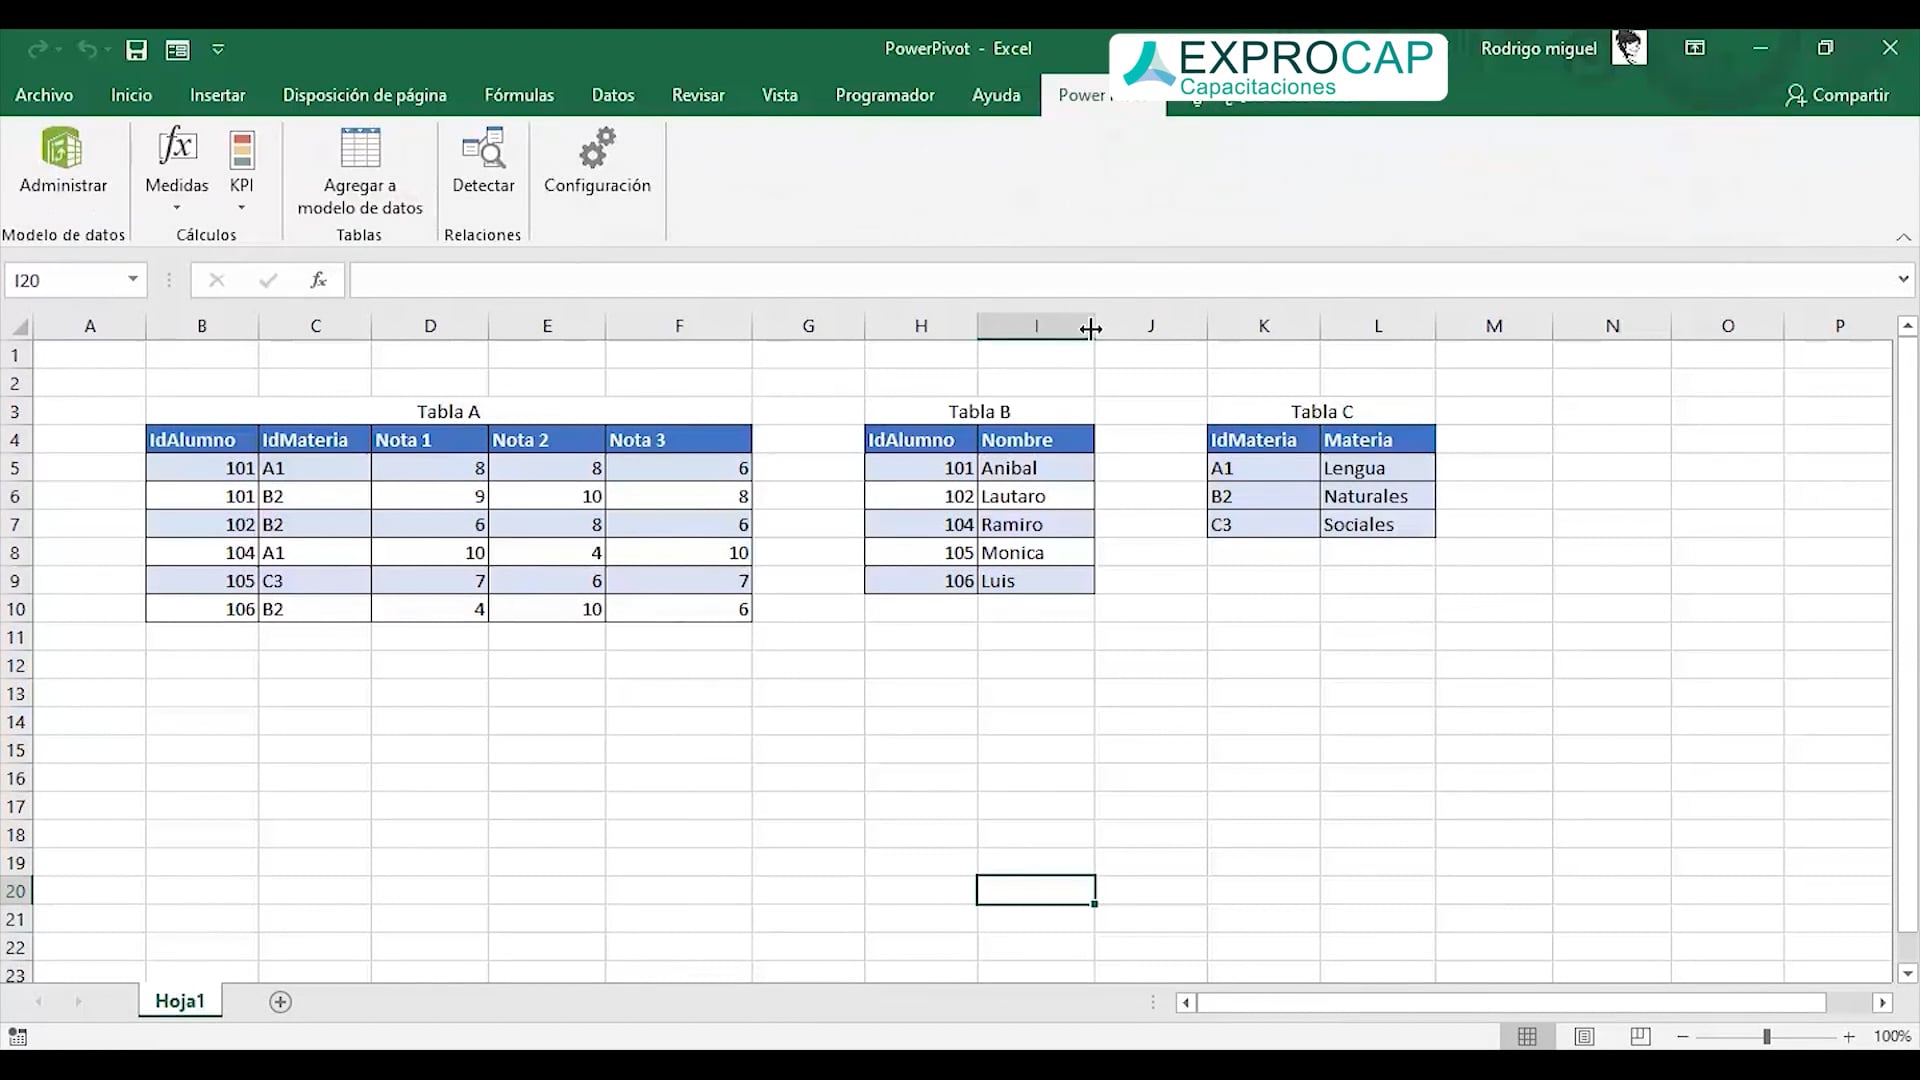Customize the Quick Access Toolbar
This screenshot has height=1080, width=1920.
(x=218, y=49)
